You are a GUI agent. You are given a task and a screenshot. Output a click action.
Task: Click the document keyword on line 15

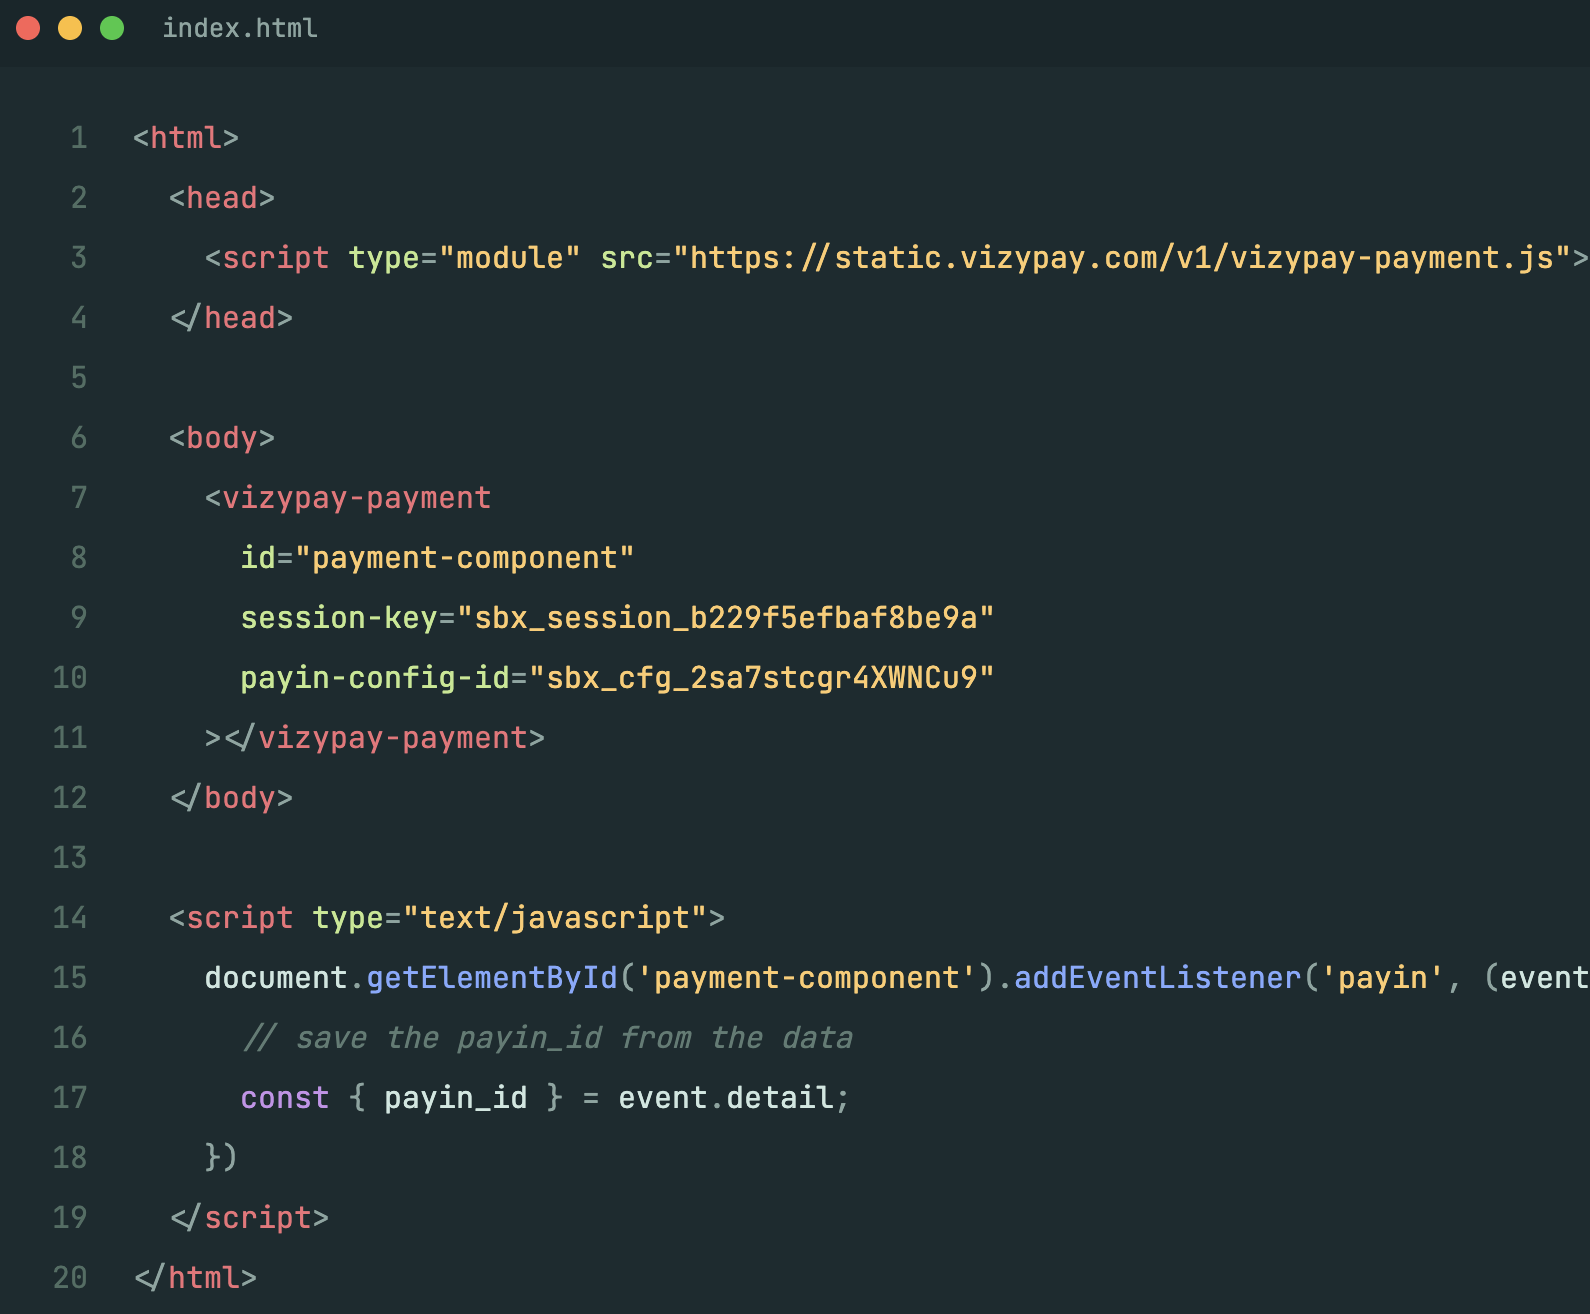tap(276, 978)
